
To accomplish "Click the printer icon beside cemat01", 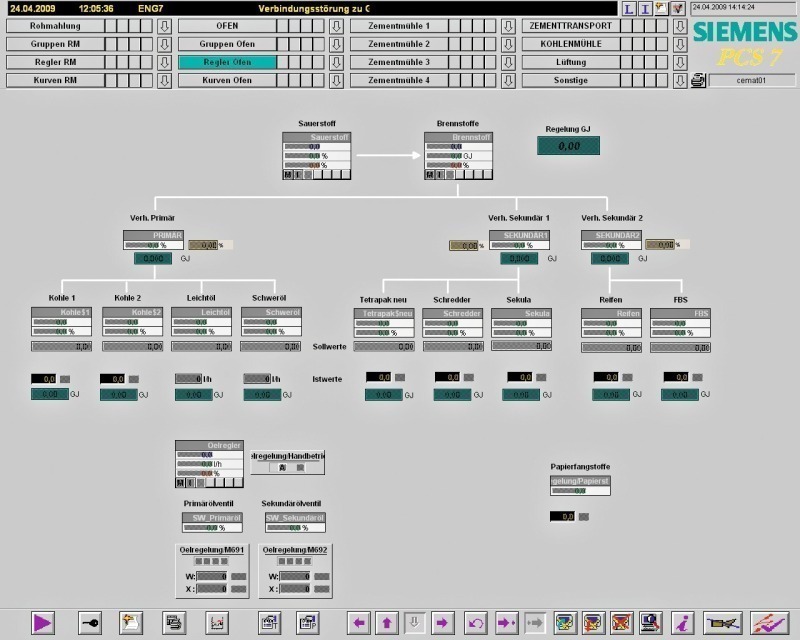I will tap(698, 81).
